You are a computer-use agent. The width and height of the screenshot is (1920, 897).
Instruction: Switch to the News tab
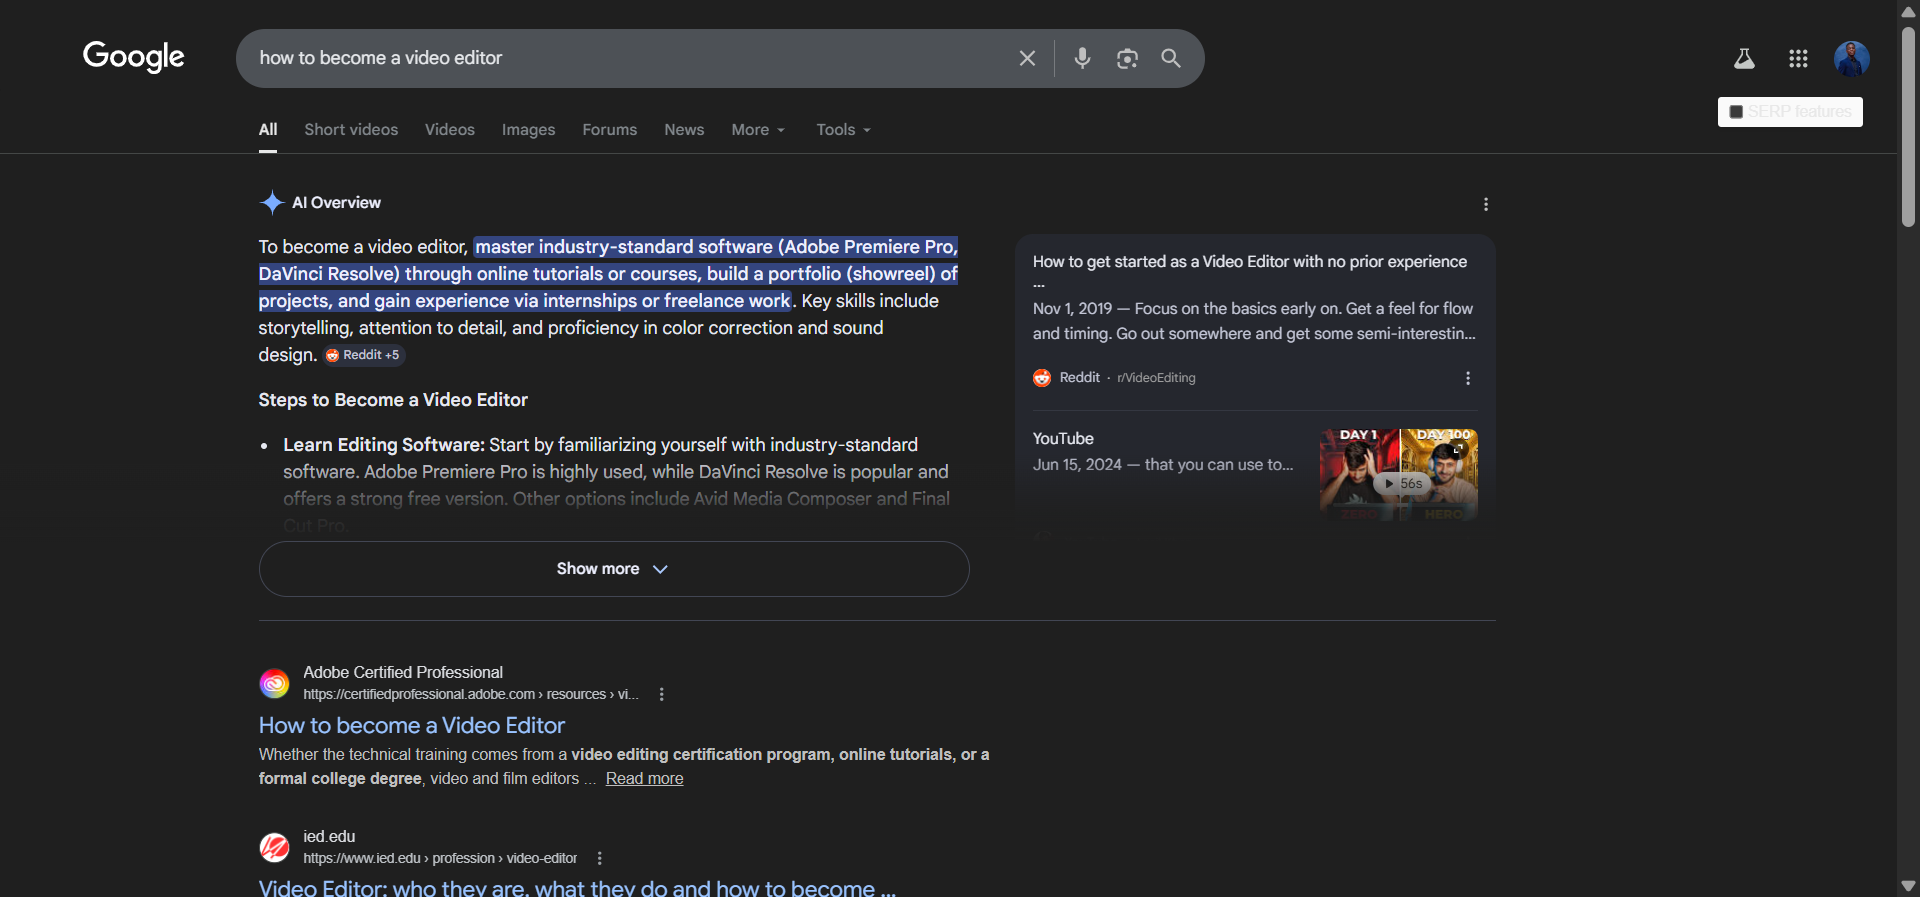[684, 130]
